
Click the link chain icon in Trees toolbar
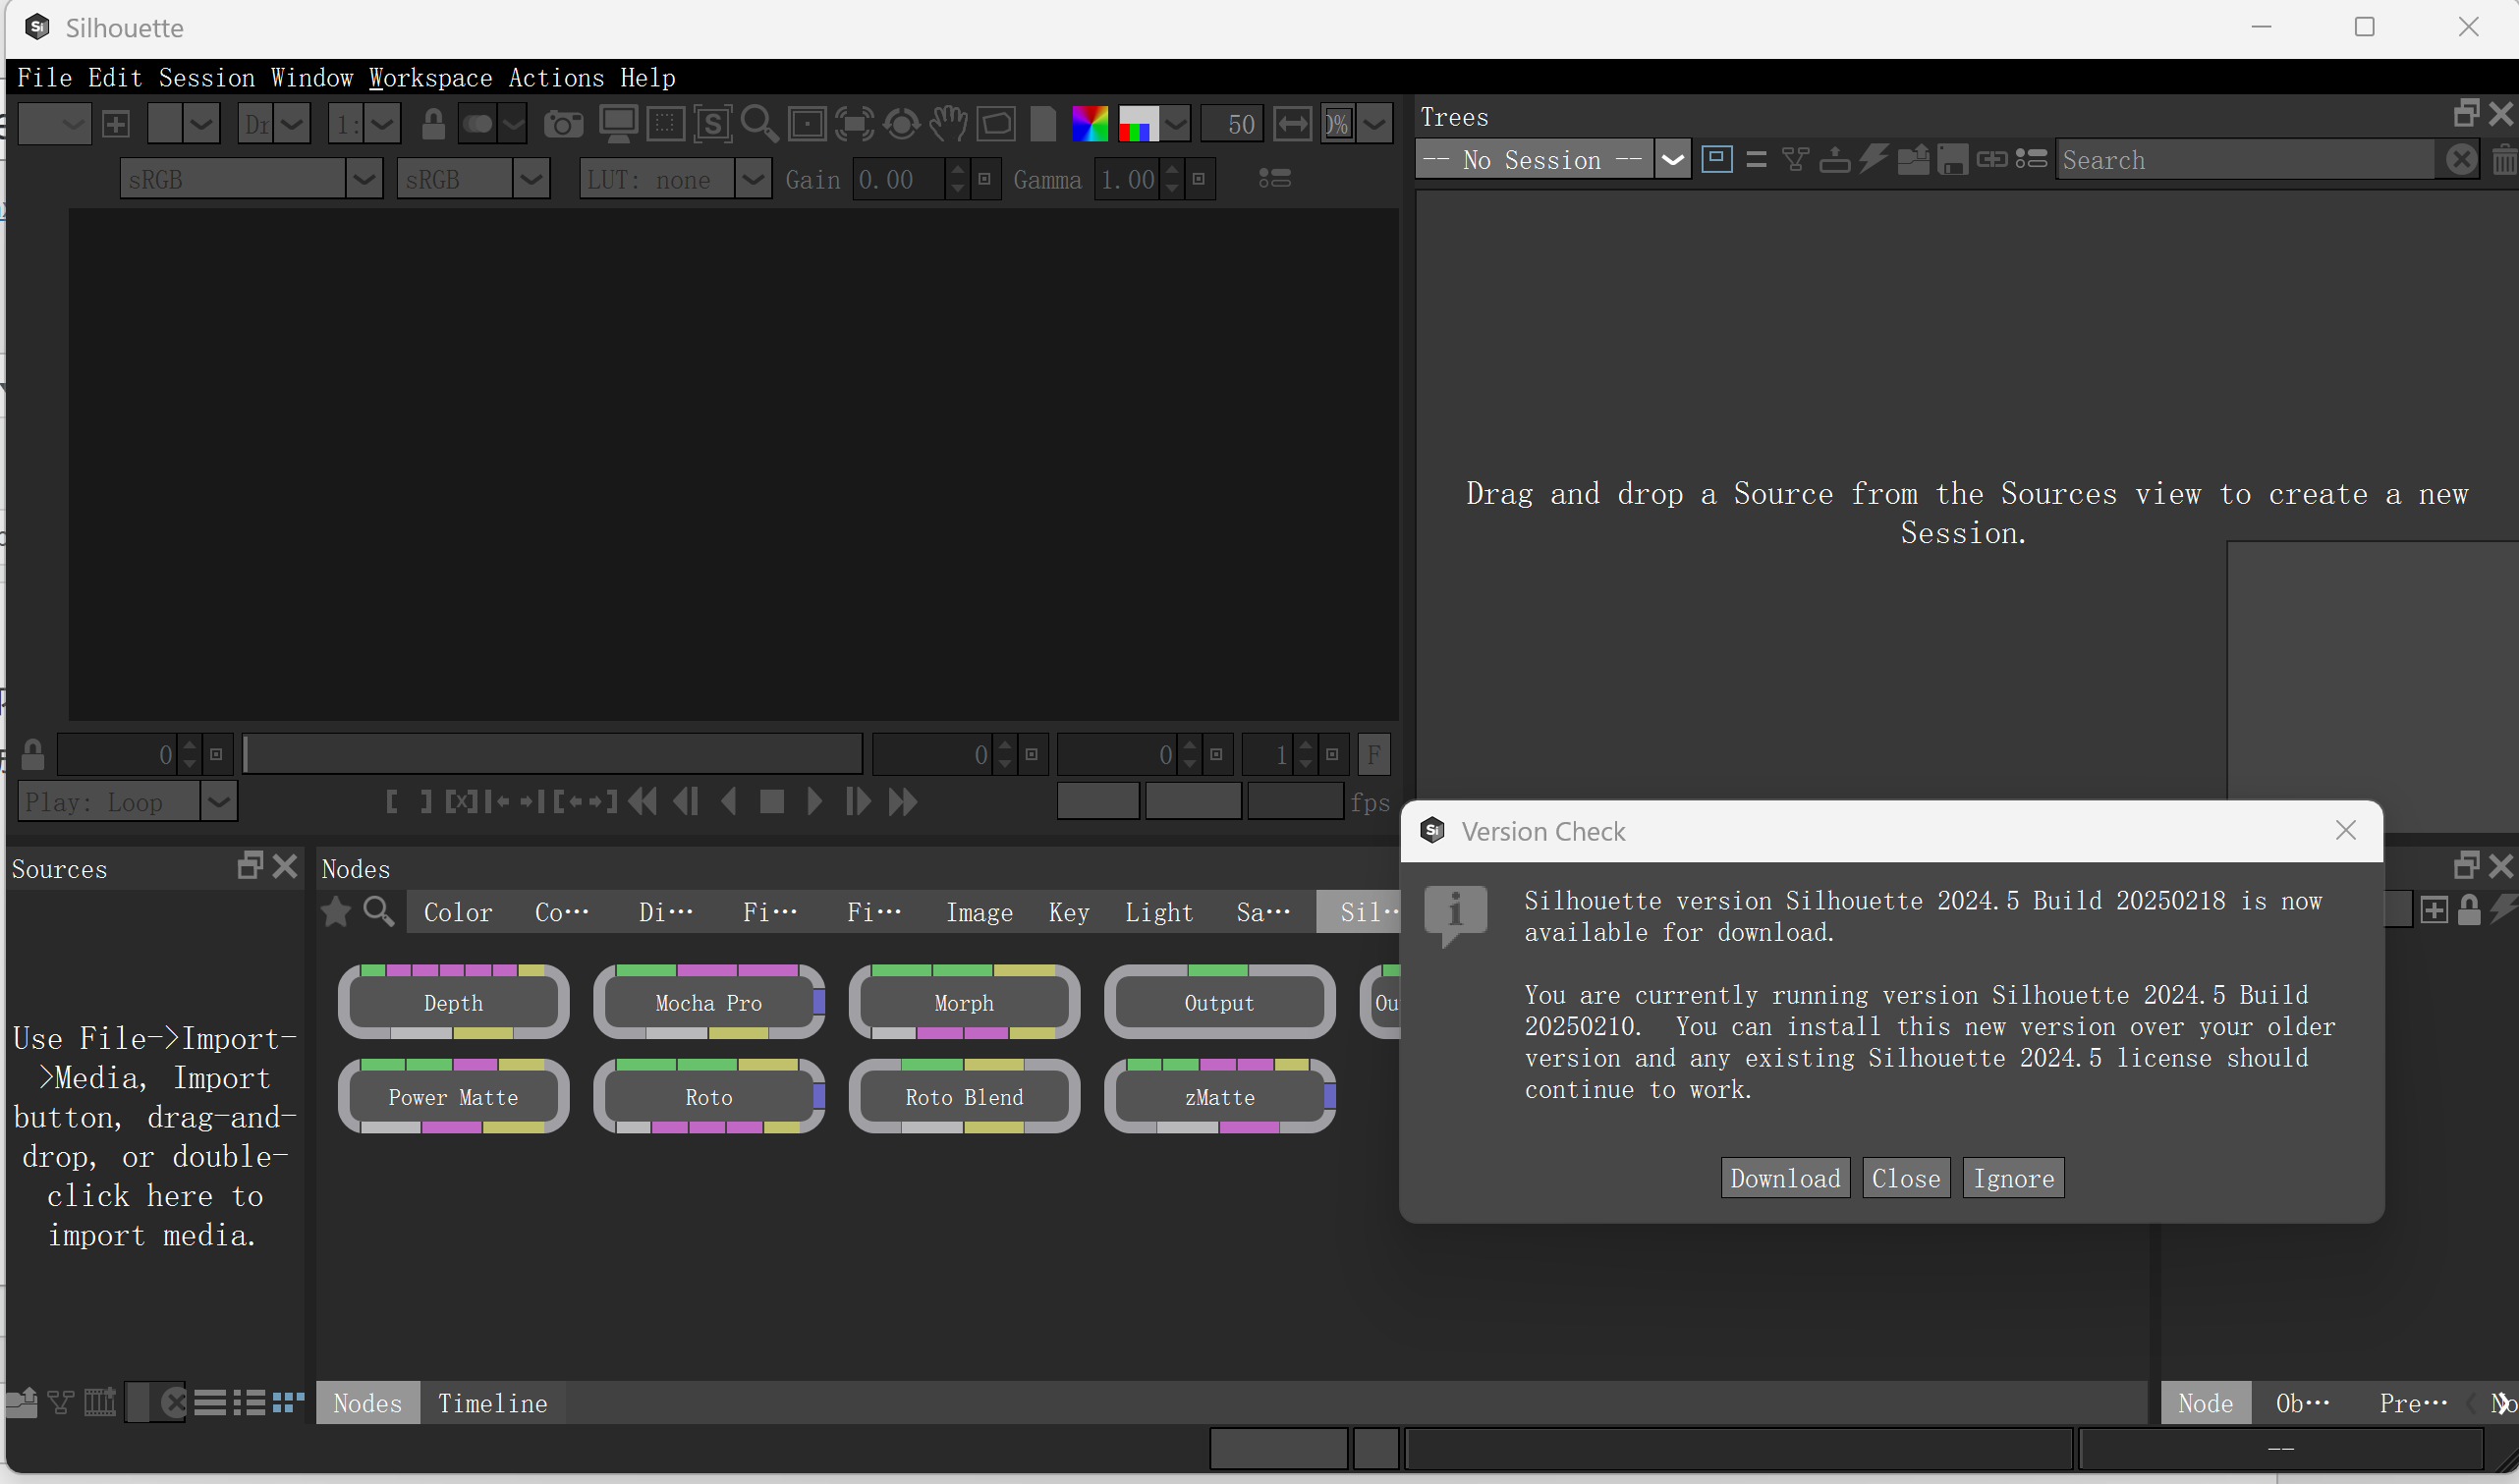tap(1991, 160)
